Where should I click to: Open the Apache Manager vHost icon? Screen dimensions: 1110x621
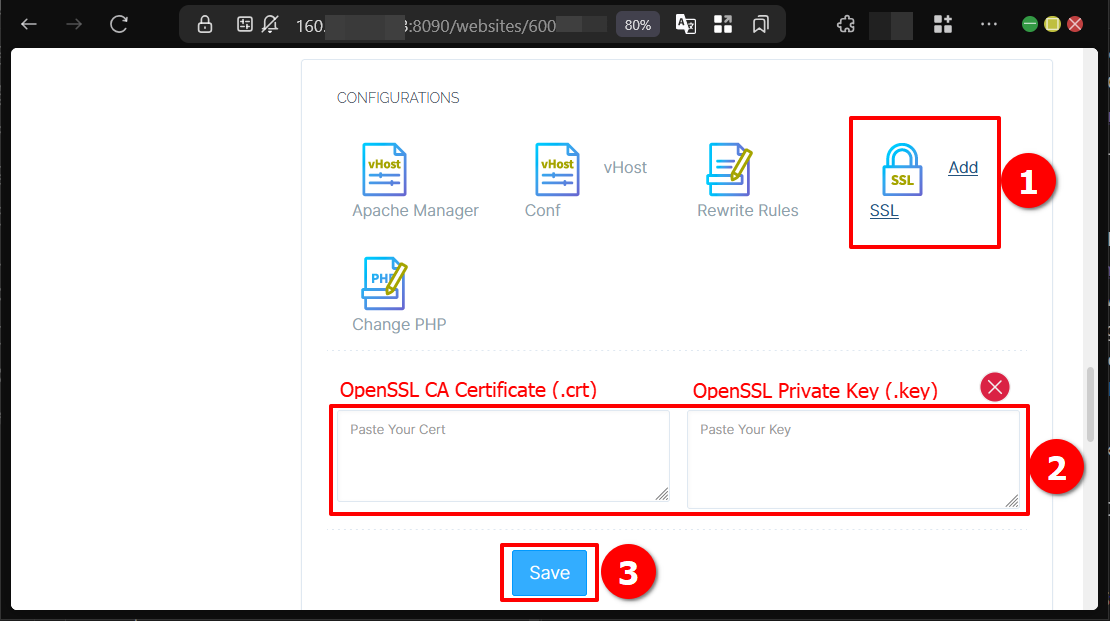pos(384,170)
